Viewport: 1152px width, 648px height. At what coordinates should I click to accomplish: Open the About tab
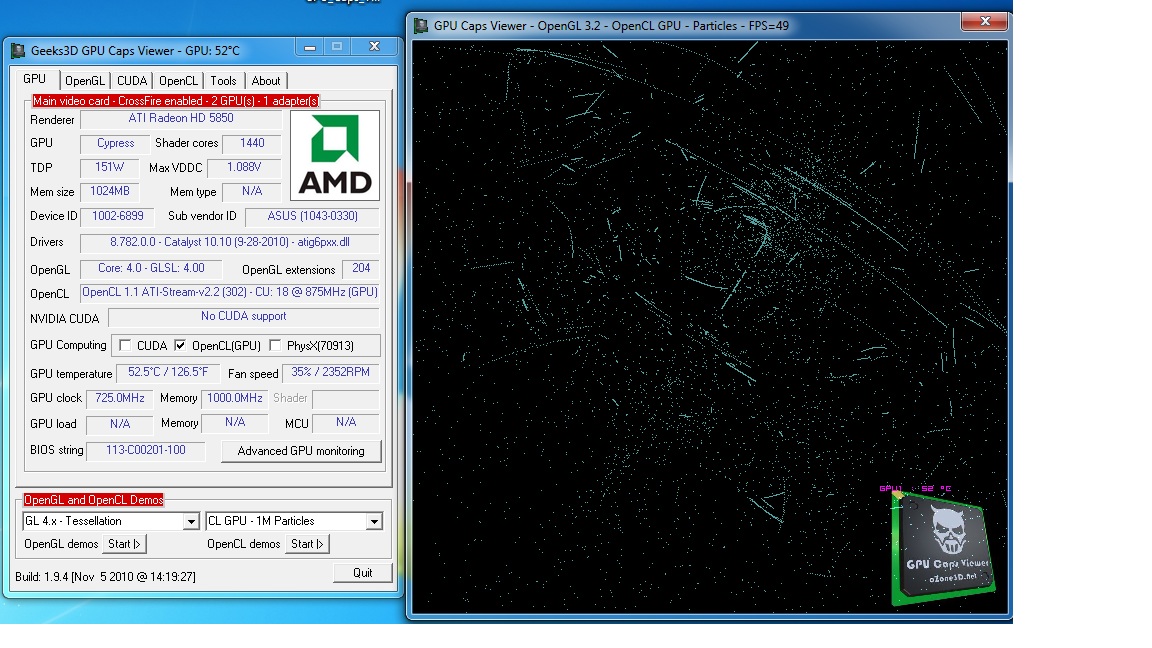266,81
